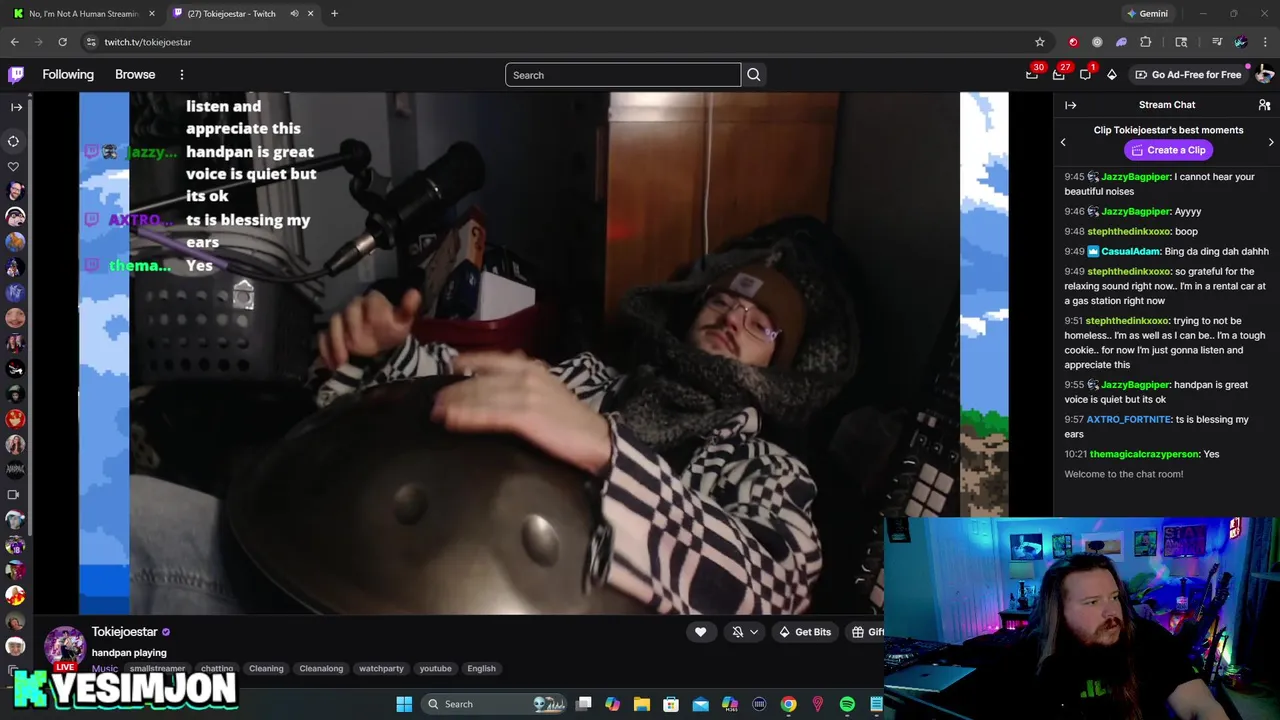
Task: Switch to the Kick streaming browser tab
Action: (x=85, y=14)
